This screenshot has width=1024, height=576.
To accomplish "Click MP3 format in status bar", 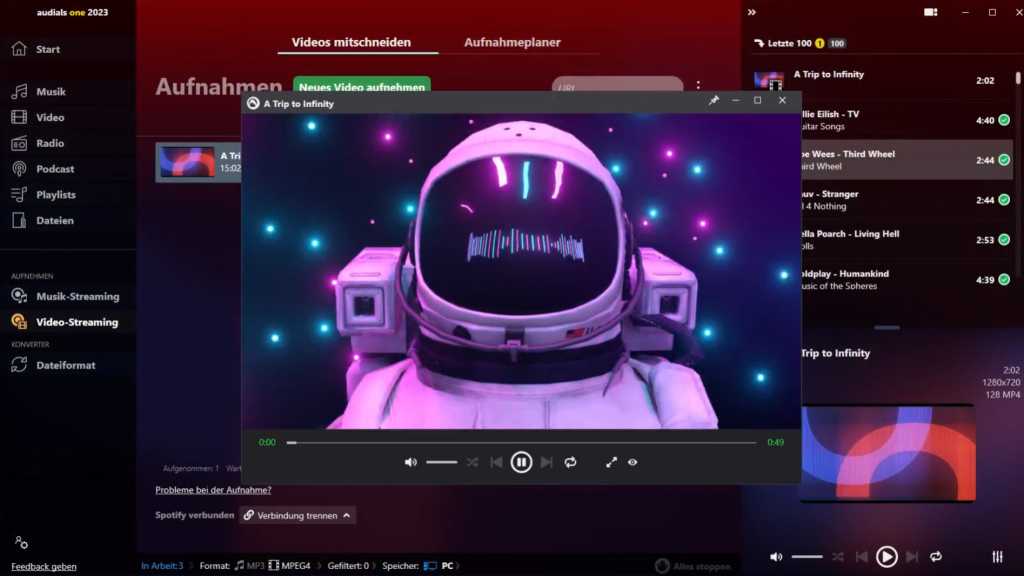I will coord(249,566).
